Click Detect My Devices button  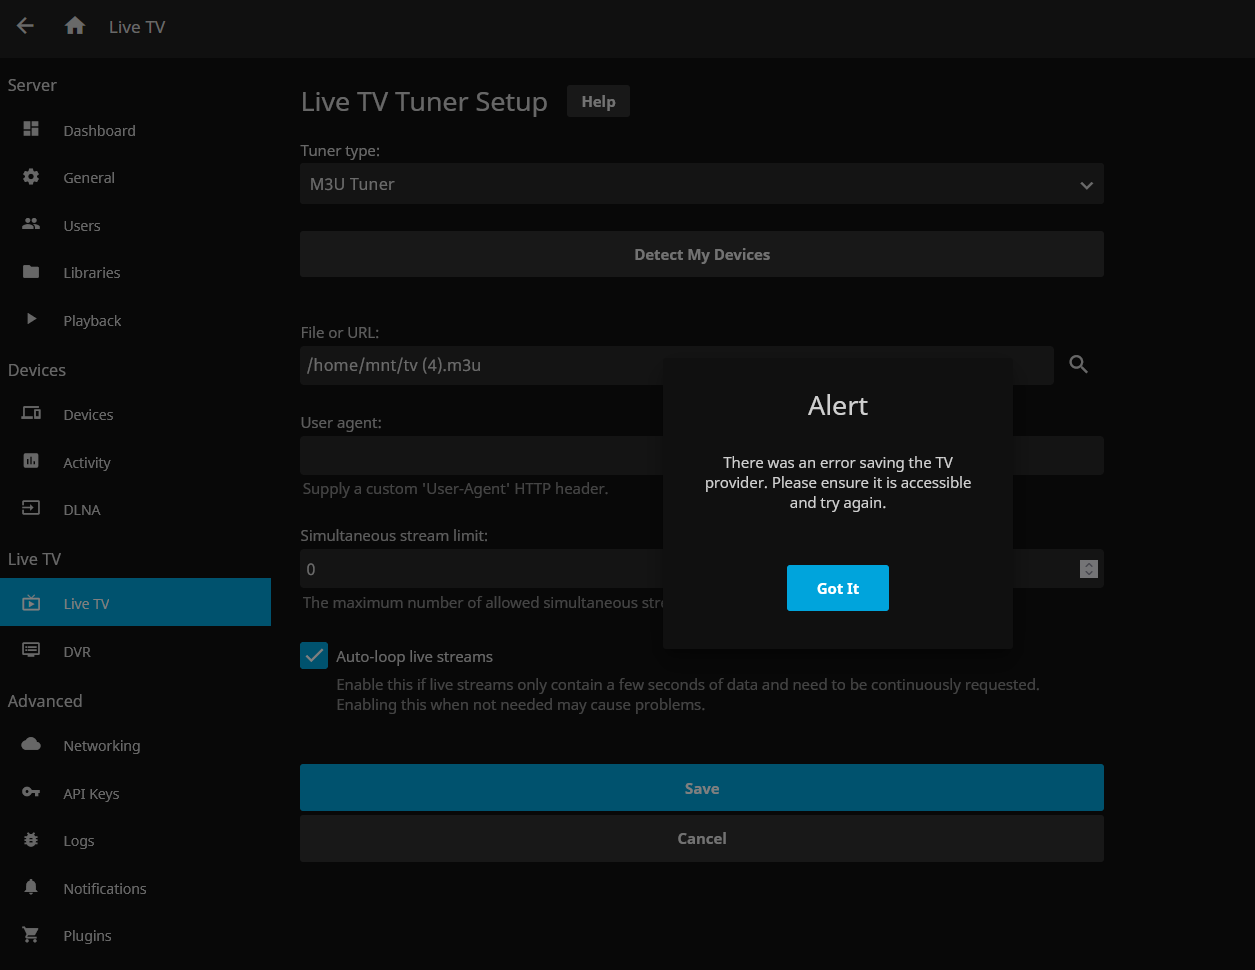702,254
